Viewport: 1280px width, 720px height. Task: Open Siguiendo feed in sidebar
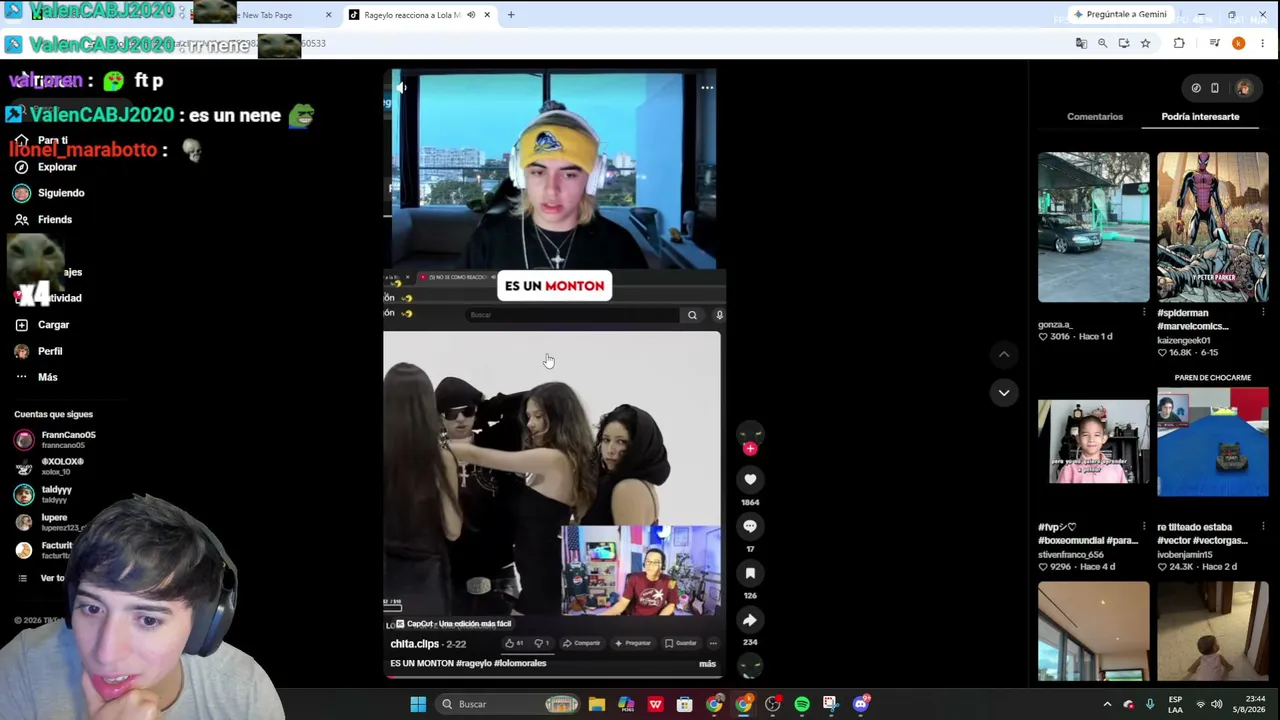50,193
